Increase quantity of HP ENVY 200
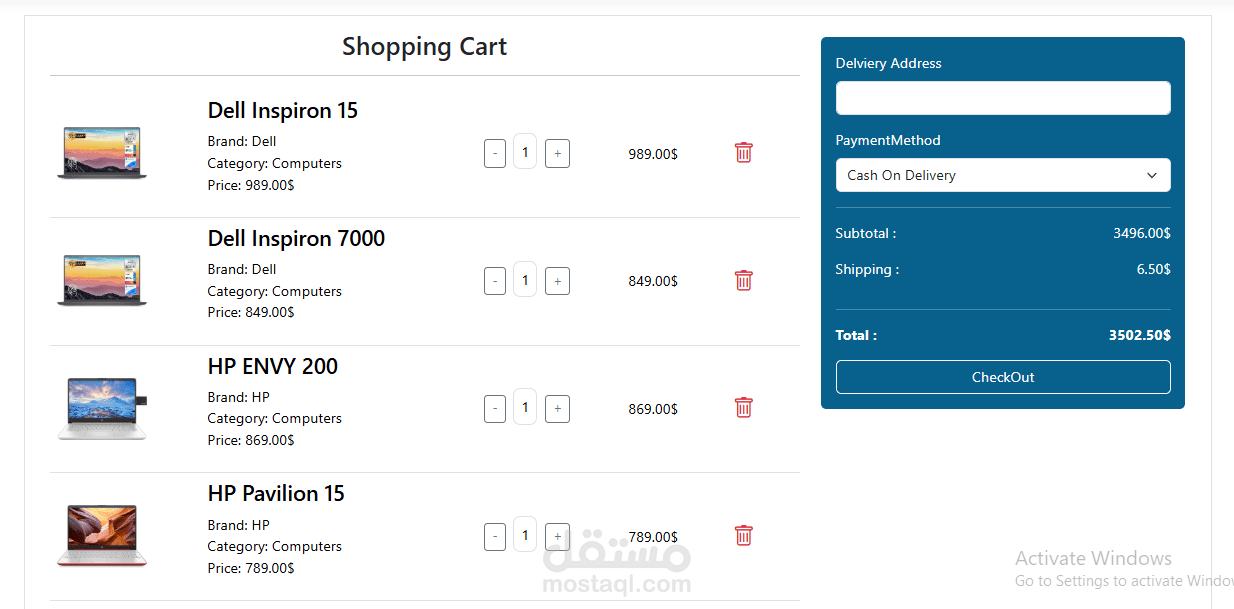The height and width of the screenshot is (609, 1234). tap(557, 409)
